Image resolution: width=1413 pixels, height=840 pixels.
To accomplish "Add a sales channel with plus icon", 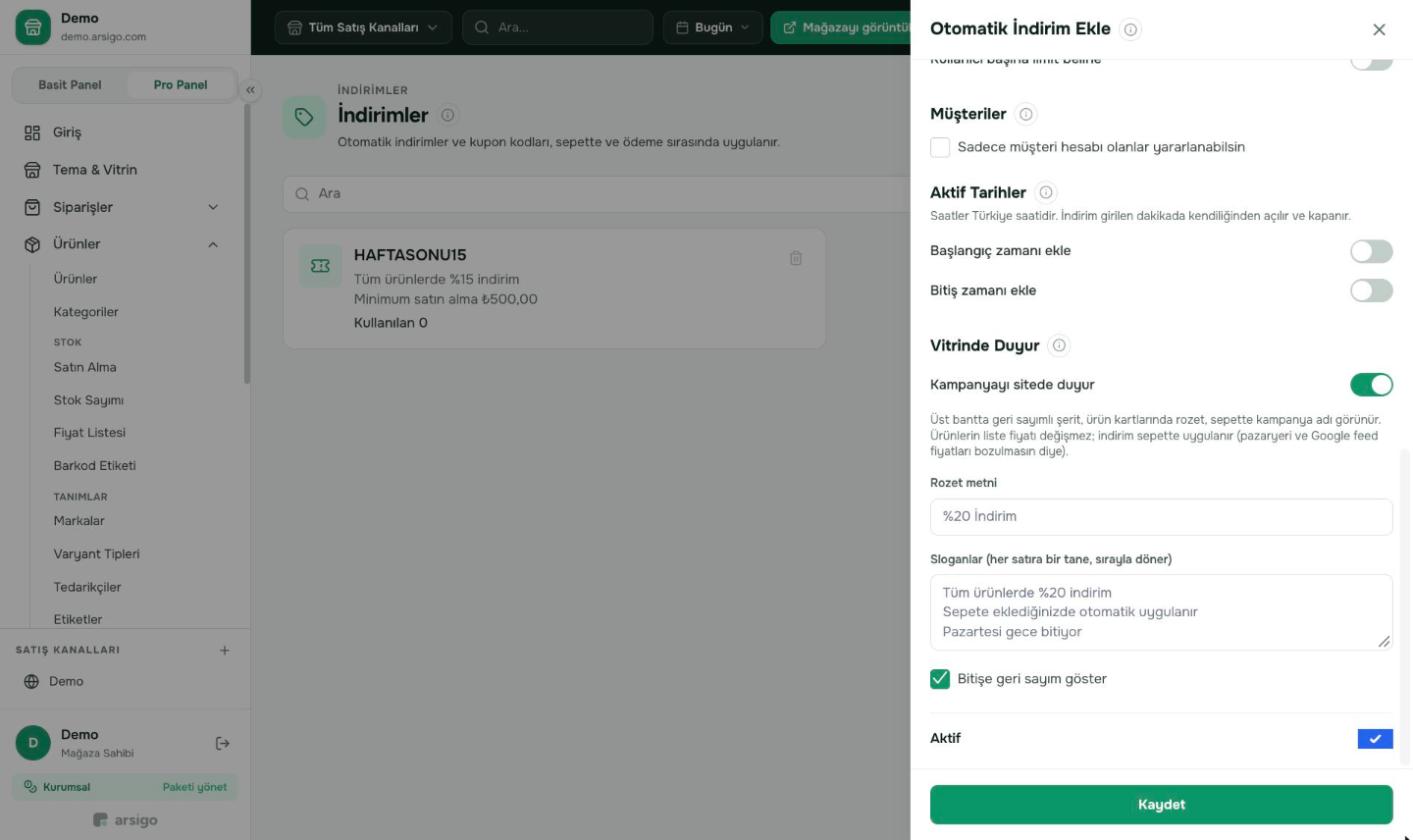I will (224, 650).
